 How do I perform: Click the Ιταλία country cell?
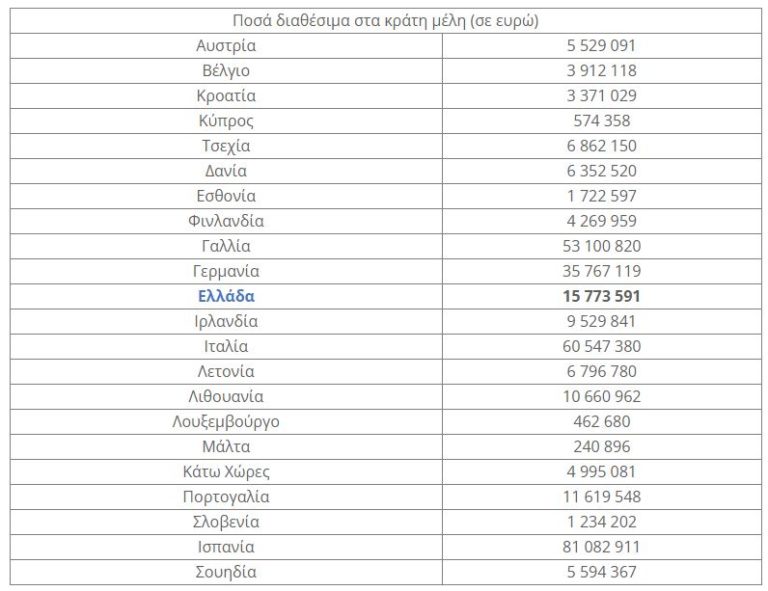pos(226,346)
